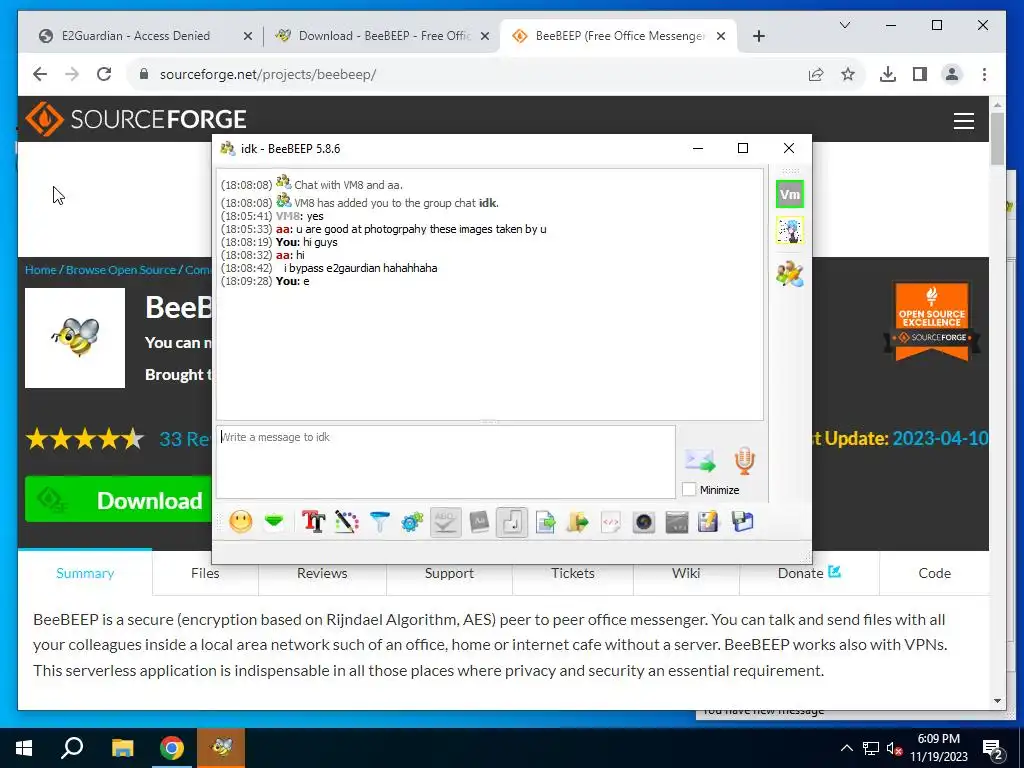Open Chrome downloads tray icon
Image resolution: width=1024 pixels, height=768 pixels.
click(x=888, y=74)
